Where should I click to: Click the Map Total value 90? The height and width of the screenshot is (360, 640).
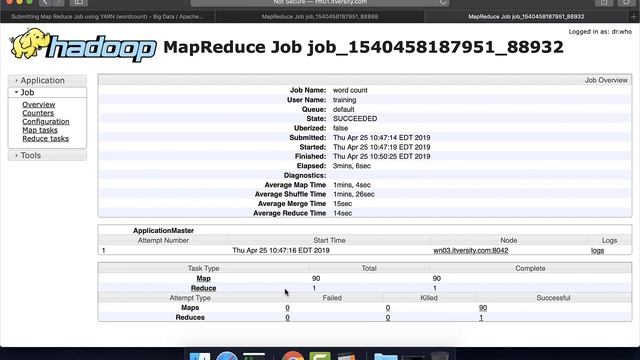click(316, 278)
